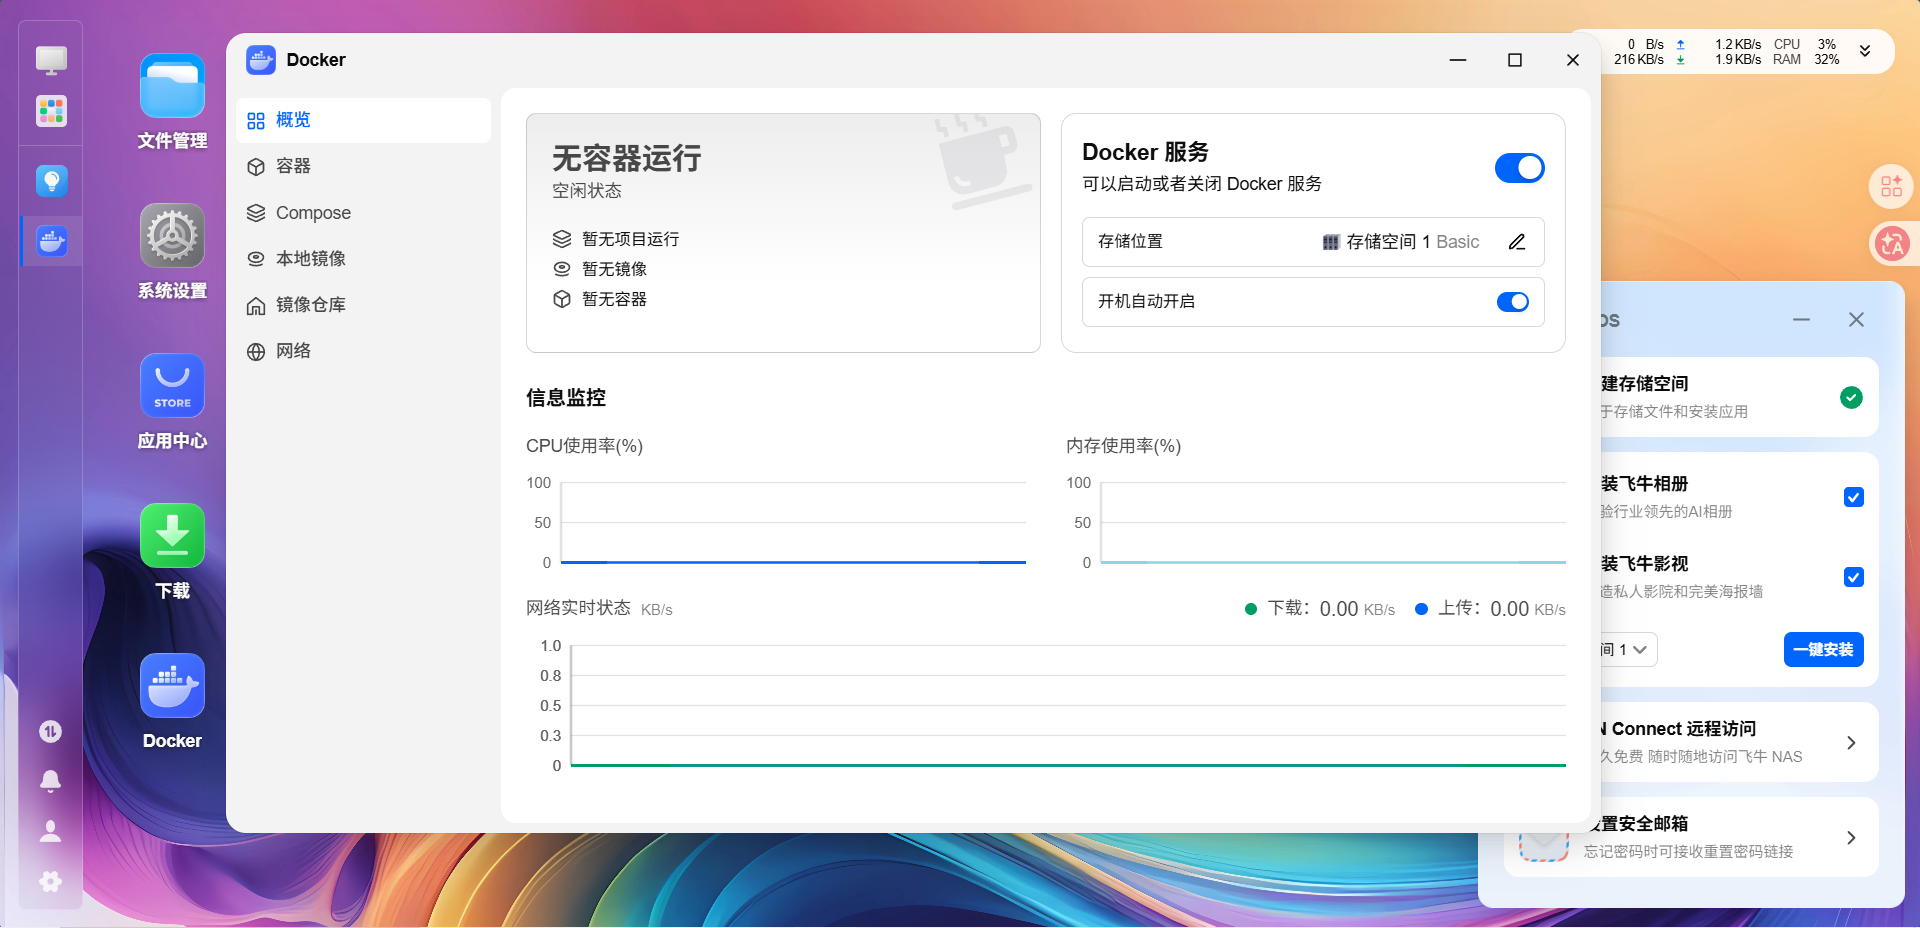This screenshot has width=1920, height=928.
Task: Click the Docker desktop shortcut icon
Action: click(x=172, y=686)
